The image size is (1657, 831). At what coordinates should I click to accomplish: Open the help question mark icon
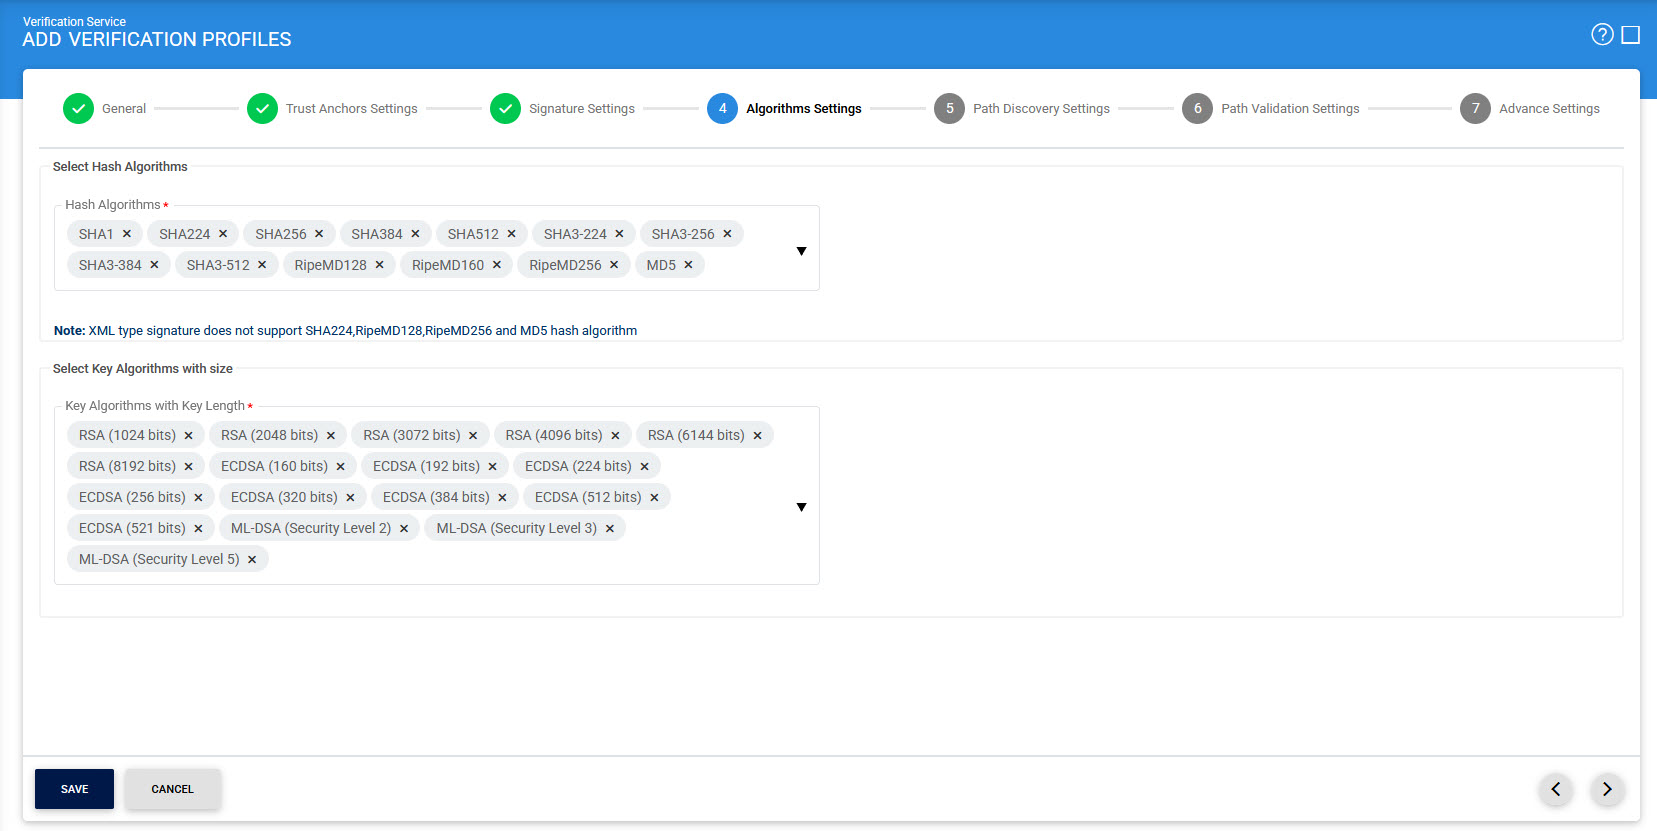click(1602, 35)
